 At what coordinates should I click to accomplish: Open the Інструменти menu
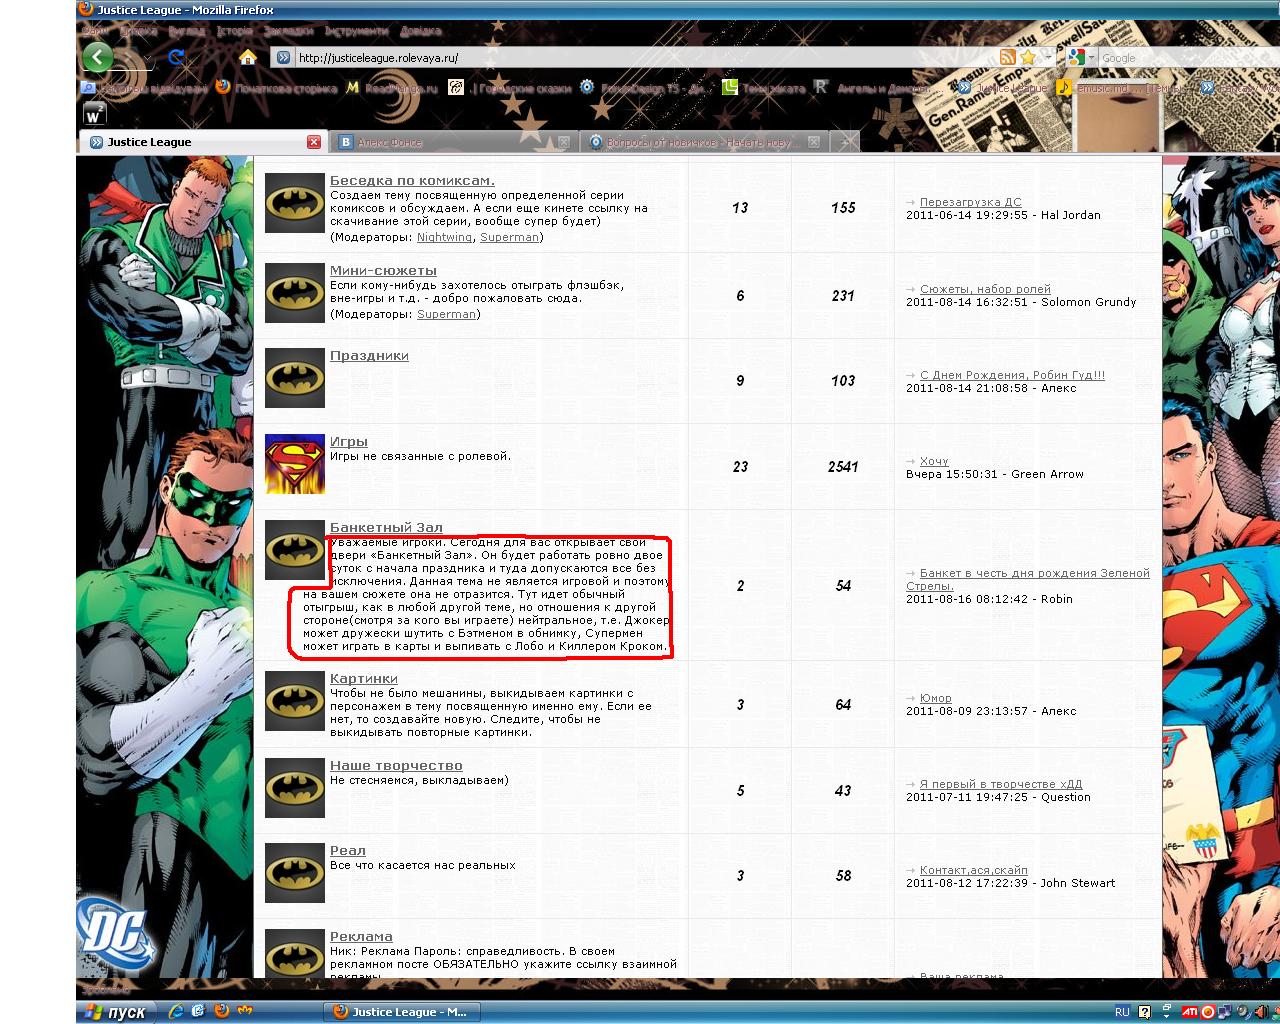[356, 31]
